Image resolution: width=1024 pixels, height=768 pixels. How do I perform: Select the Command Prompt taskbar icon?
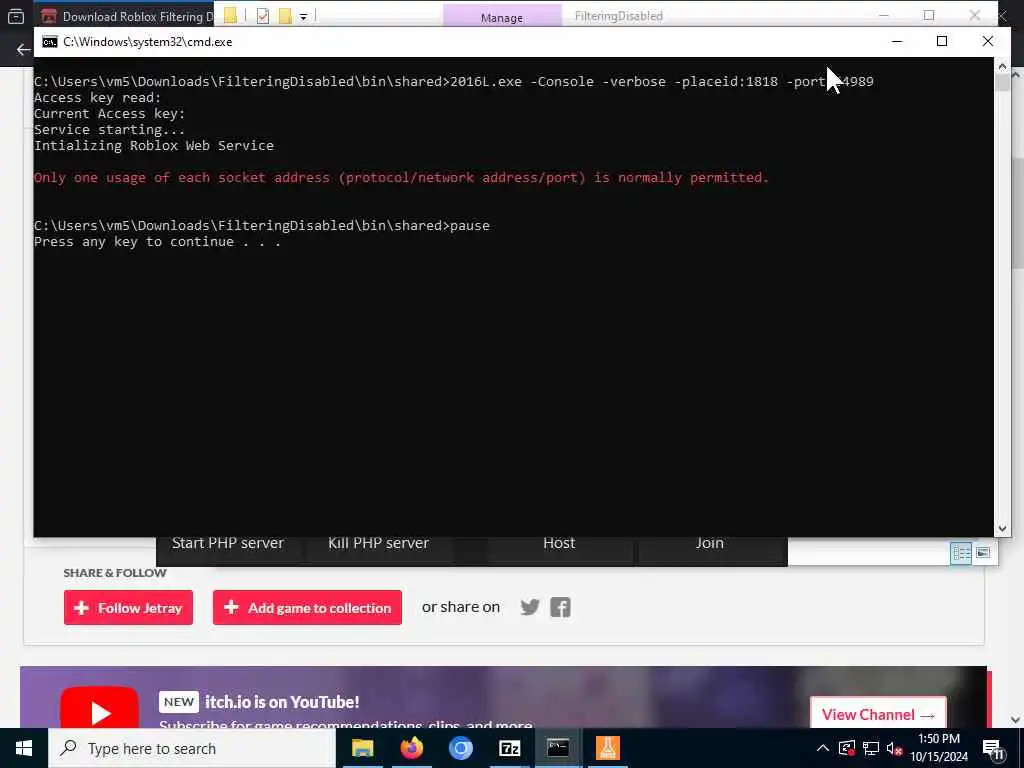558,748
